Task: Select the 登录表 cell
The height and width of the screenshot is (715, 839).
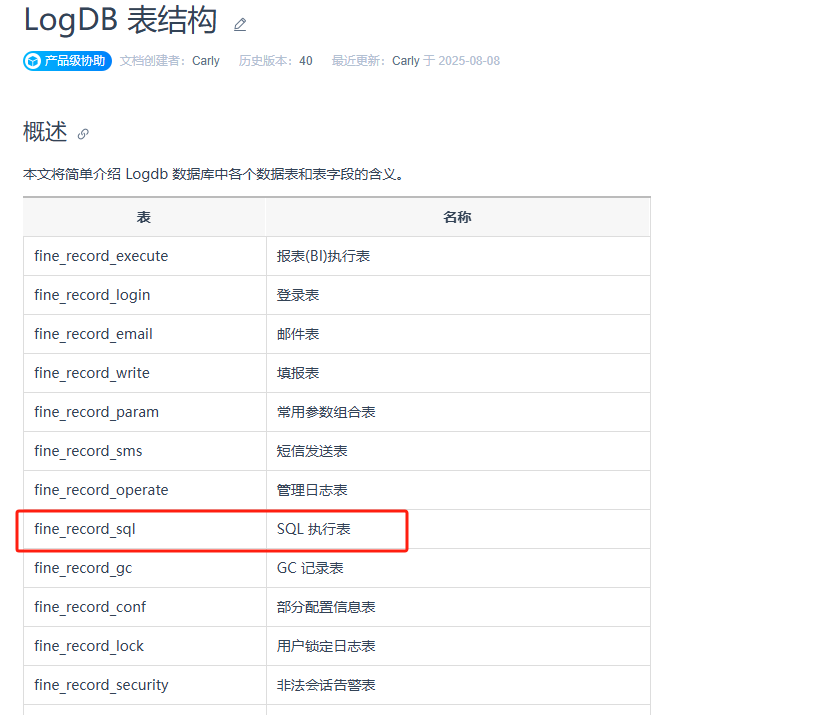Action: tap(458, 295)
